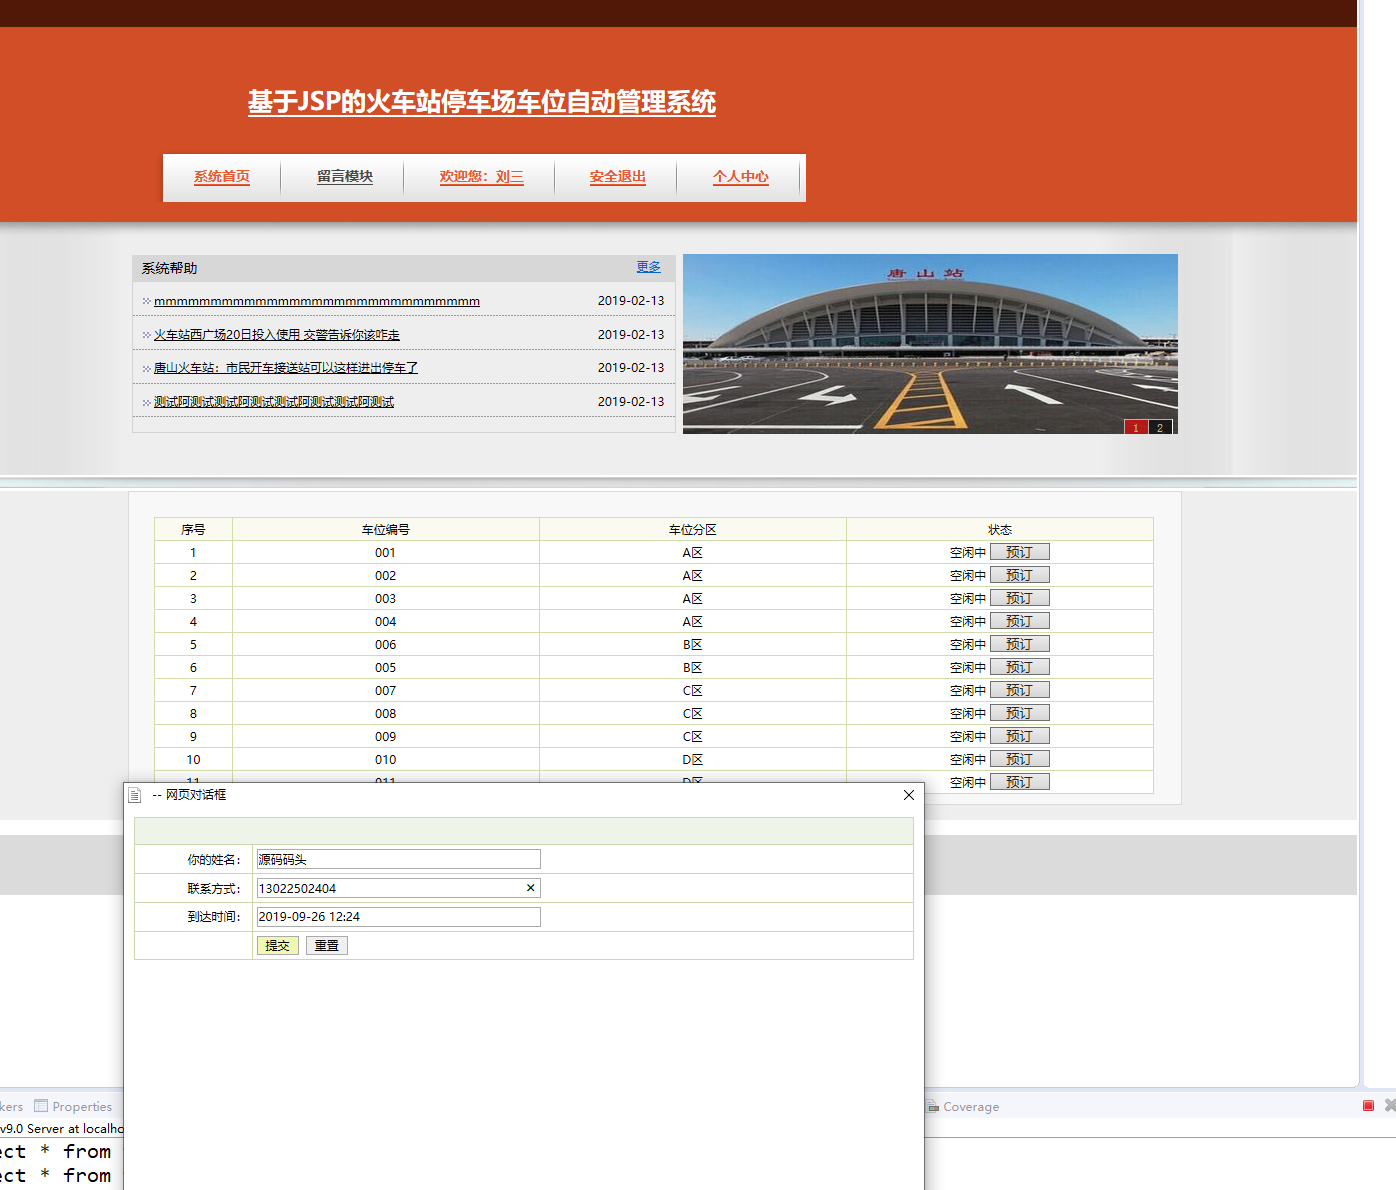The image size is (1396, 1190).
Task: Click the red terminate icon in console
Action: click(1368, 1105)
